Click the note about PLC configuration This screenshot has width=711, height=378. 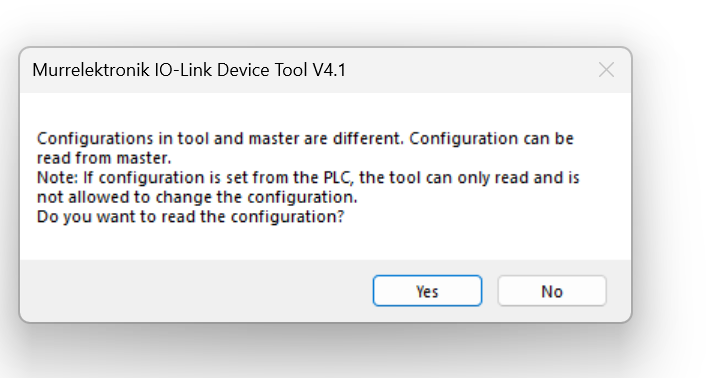(308, 187)
